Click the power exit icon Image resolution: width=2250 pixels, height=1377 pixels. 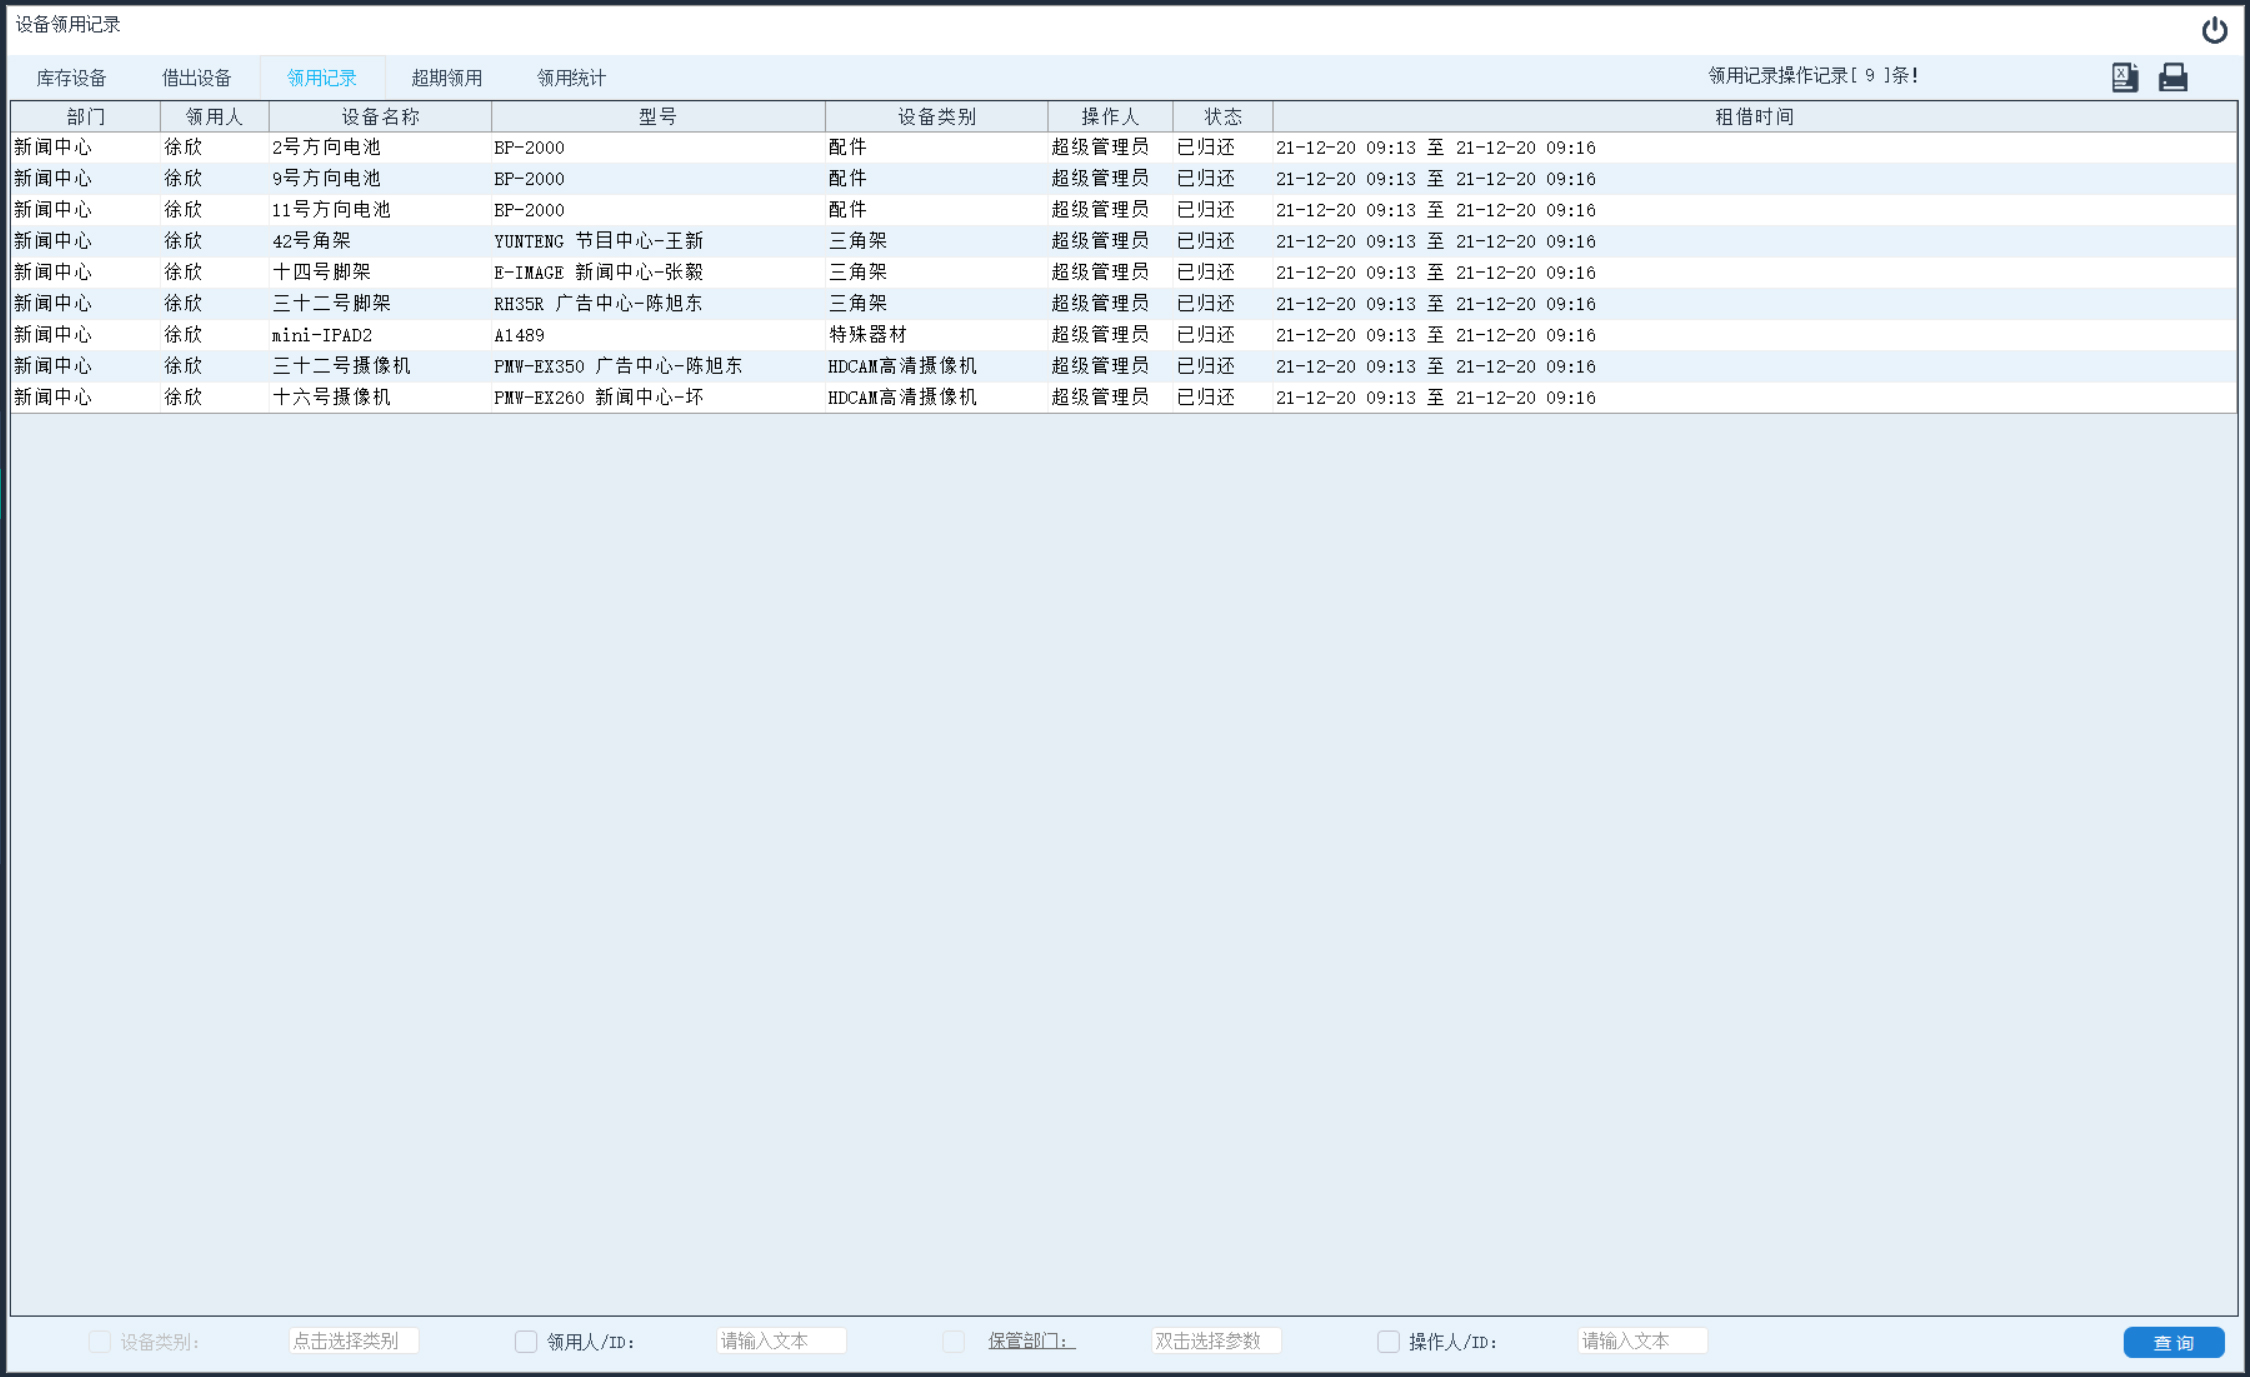(x=2214, y=30)
